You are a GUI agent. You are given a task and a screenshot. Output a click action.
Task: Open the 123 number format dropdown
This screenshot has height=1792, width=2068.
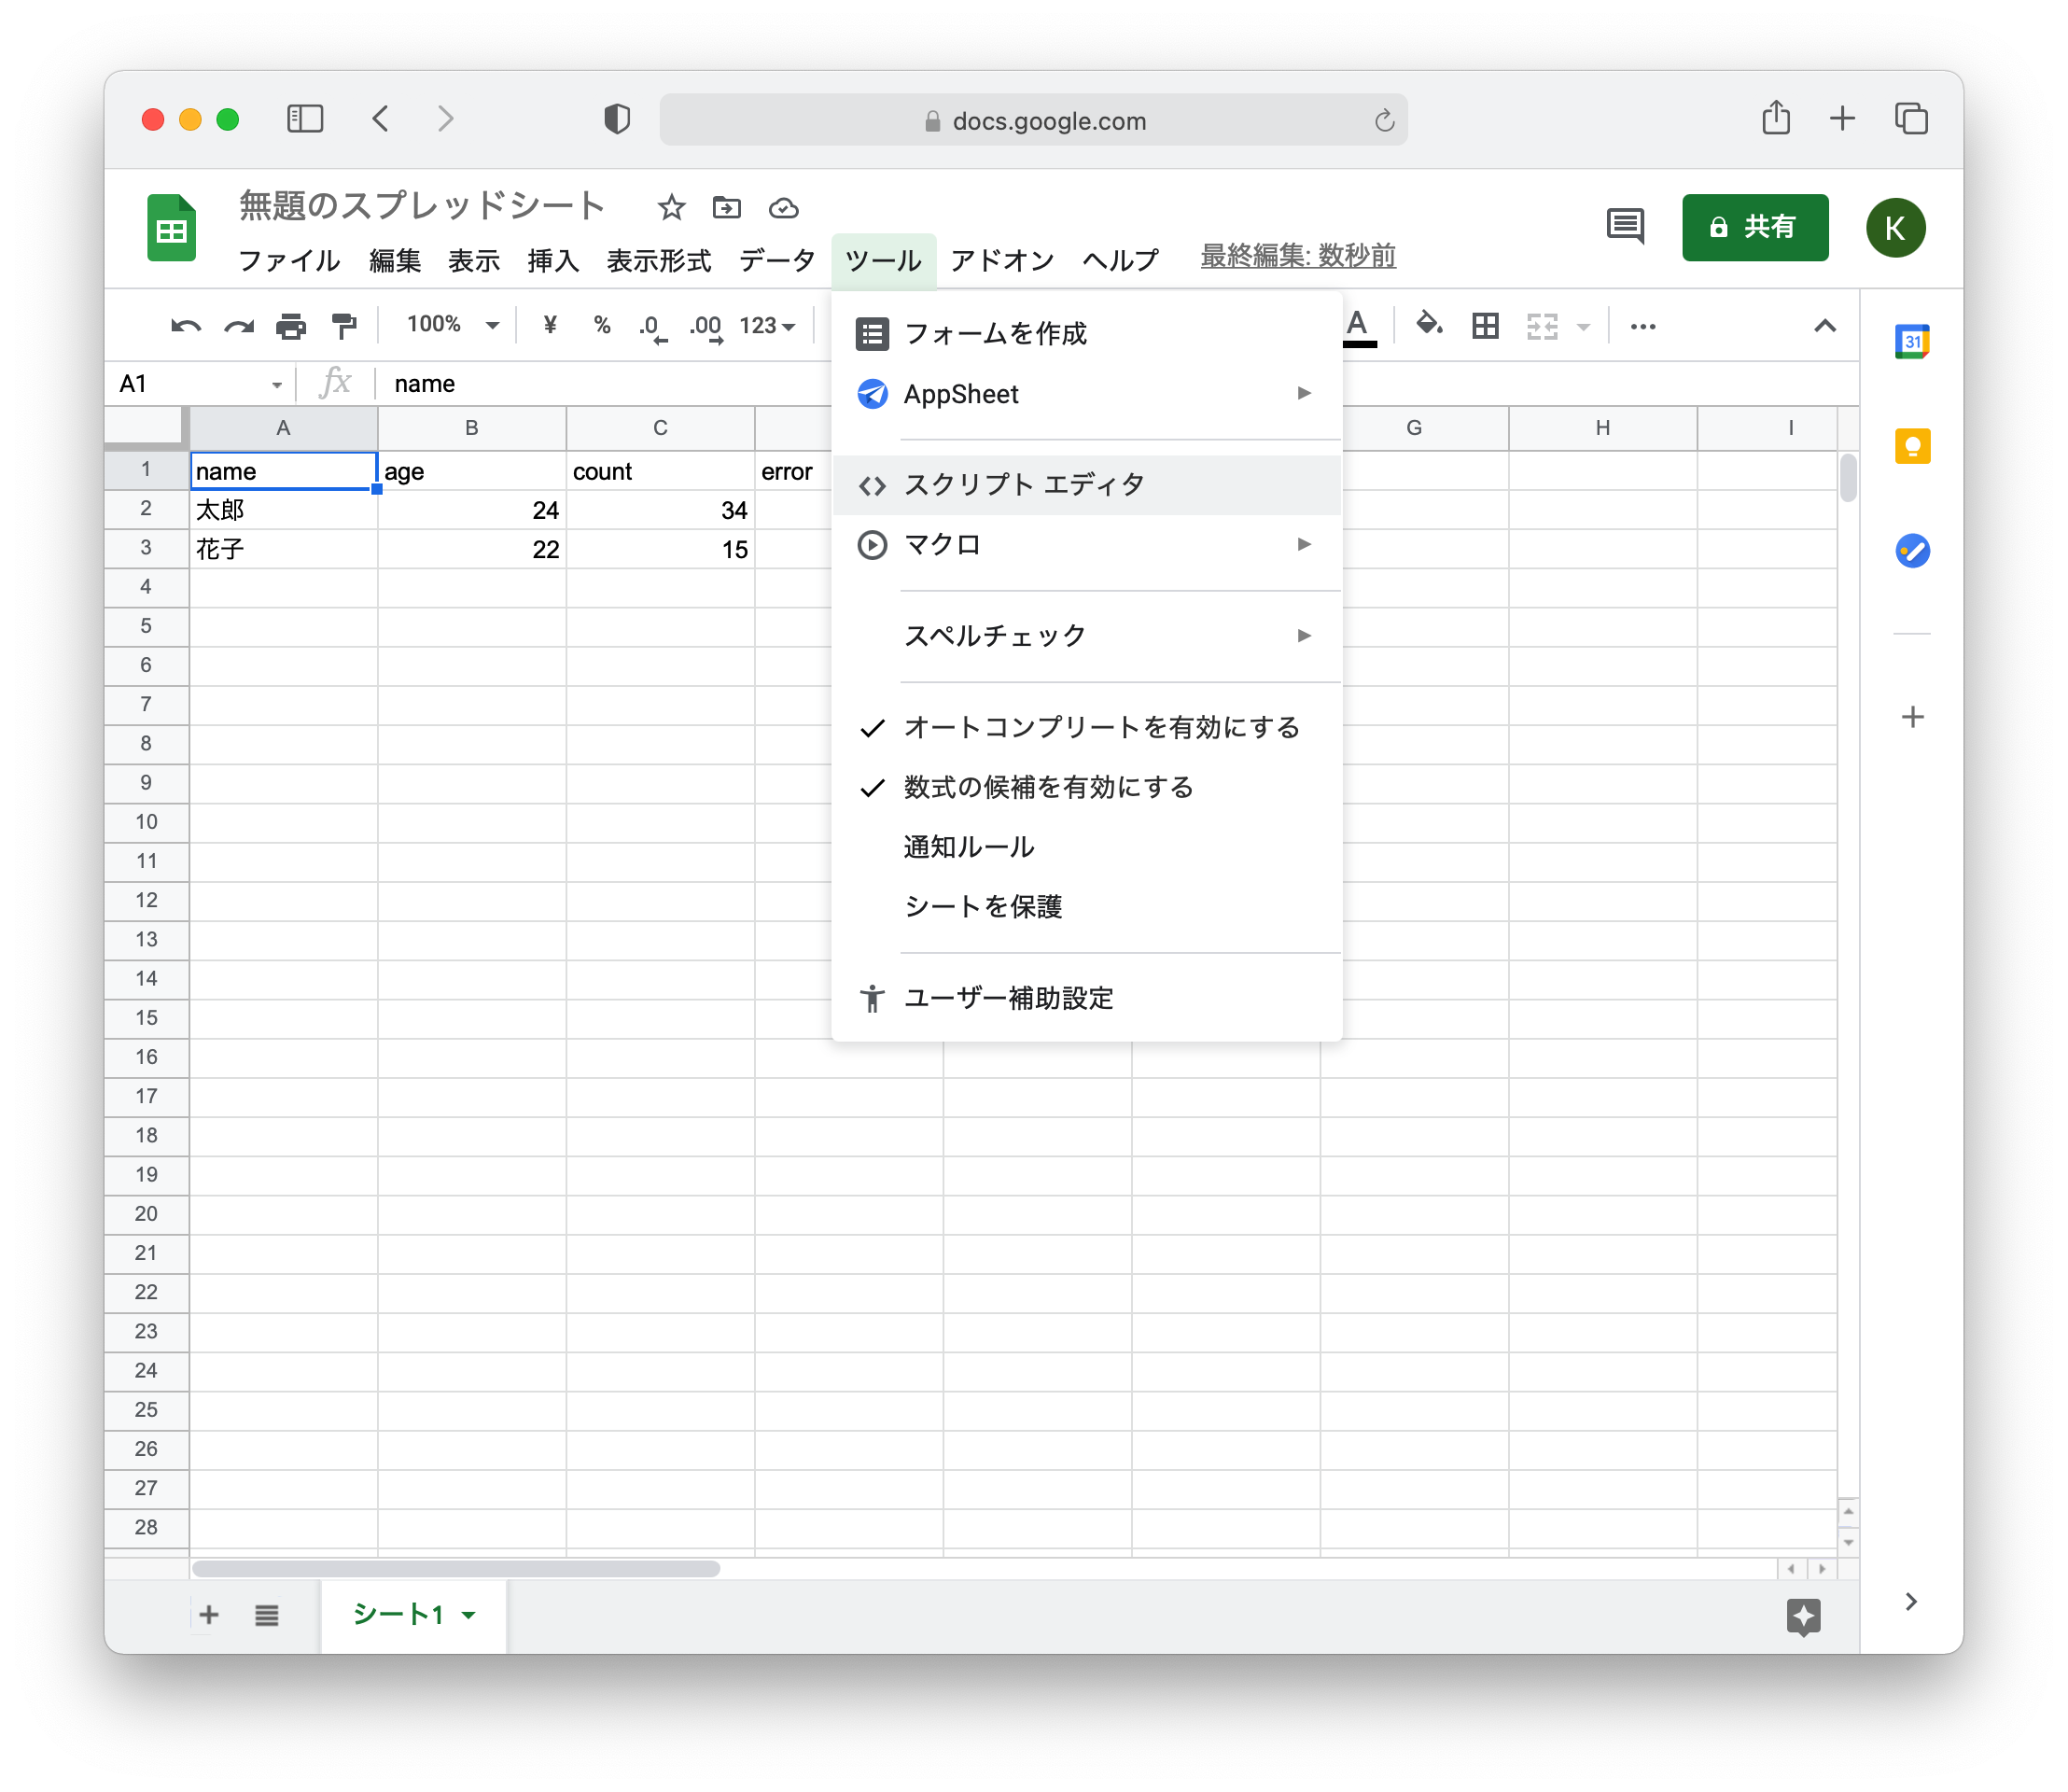(766, 326)
